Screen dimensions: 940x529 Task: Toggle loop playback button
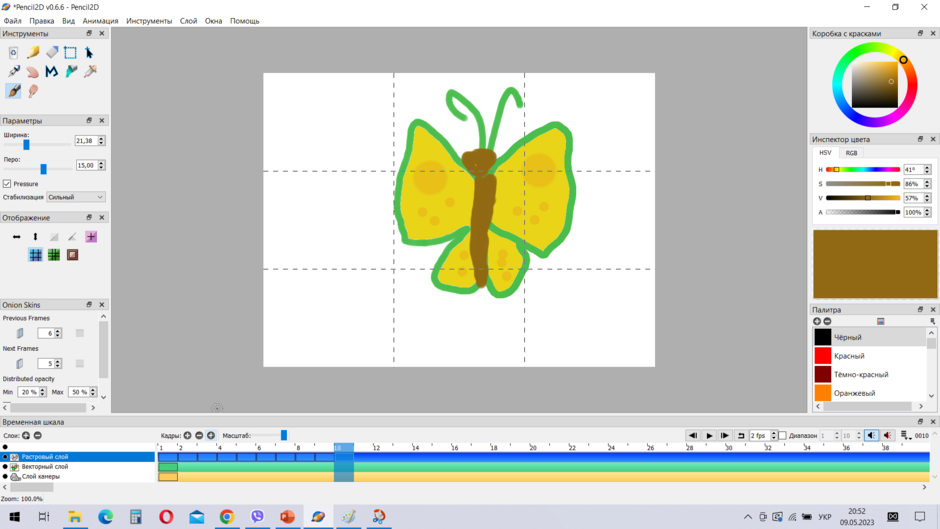741,435
